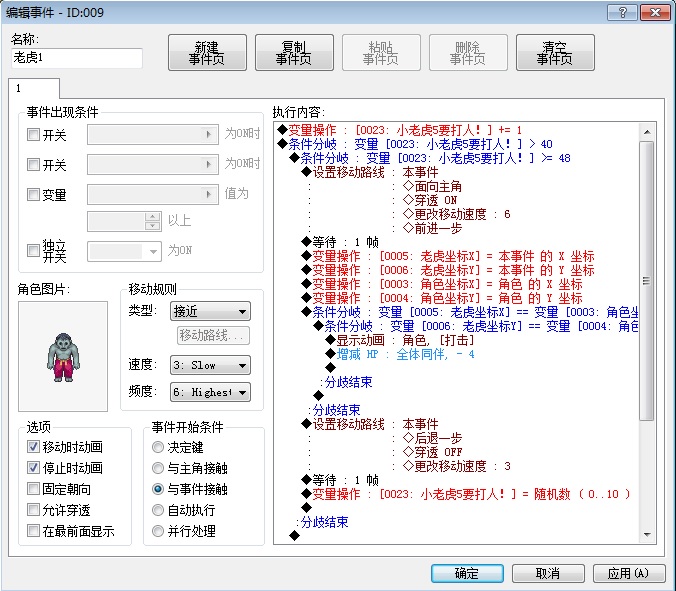Click the 复制事件页 button
Viewport: 676px width, 591px height.
point(294,53)
